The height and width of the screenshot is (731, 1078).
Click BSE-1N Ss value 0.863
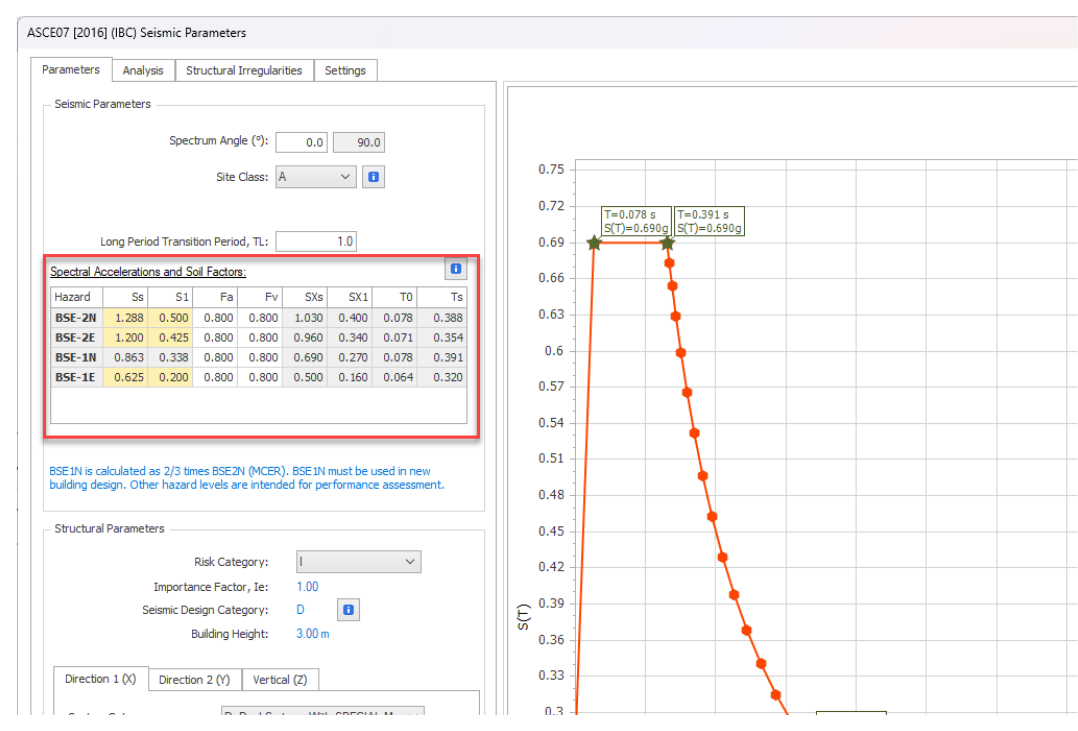pos(125,358)
